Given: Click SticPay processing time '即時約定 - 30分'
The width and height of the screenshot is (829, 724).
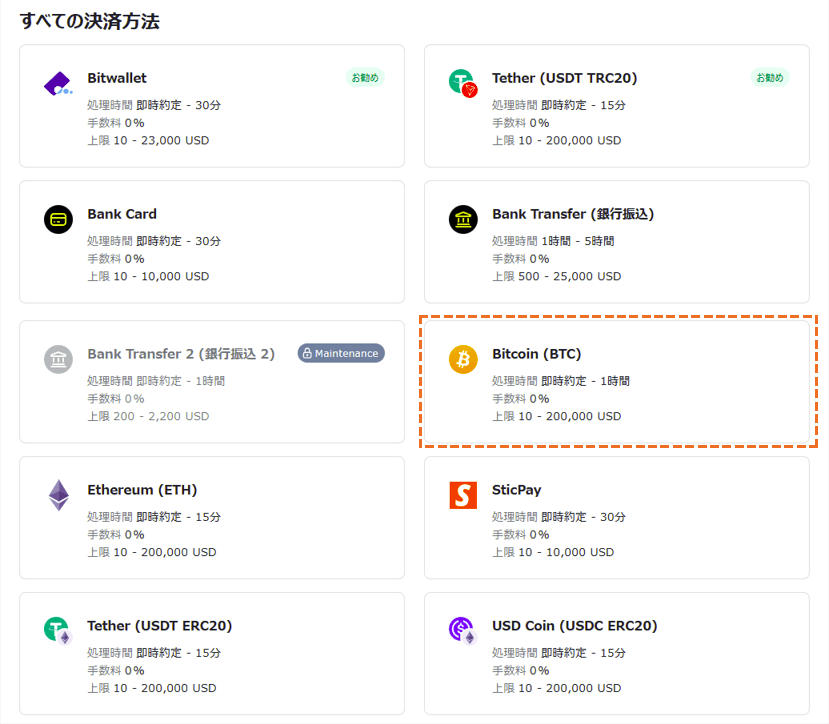Looking at the screenshot, I should coord(584,516).
